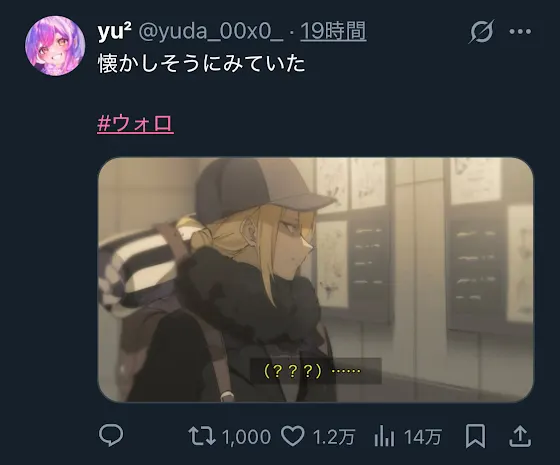This screenshot has width=560, height=465.
Task: Reply using the speech bubble icon
Action: coord(111,435)
